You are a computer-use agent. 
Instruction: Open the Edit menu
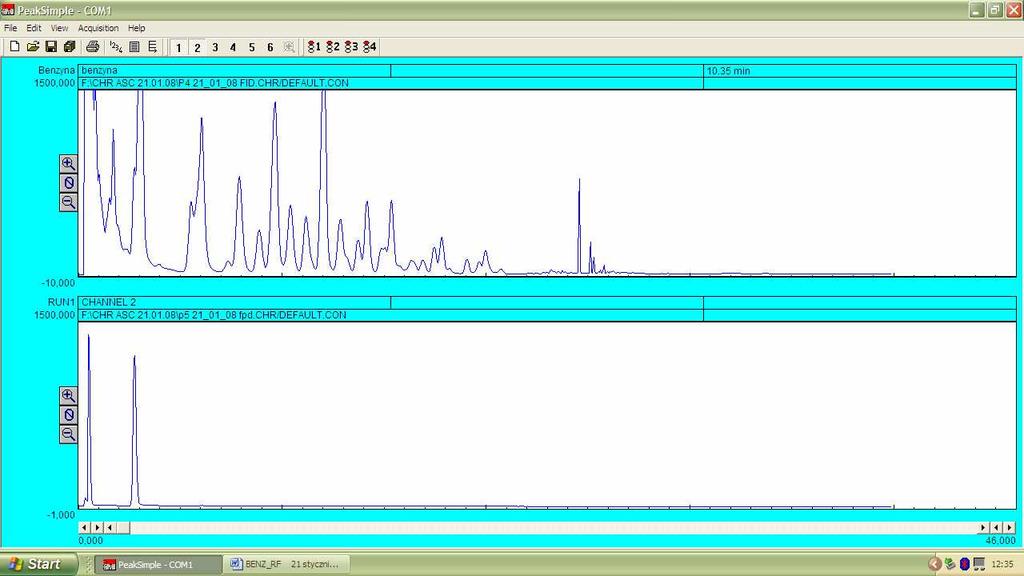[33, 28]
